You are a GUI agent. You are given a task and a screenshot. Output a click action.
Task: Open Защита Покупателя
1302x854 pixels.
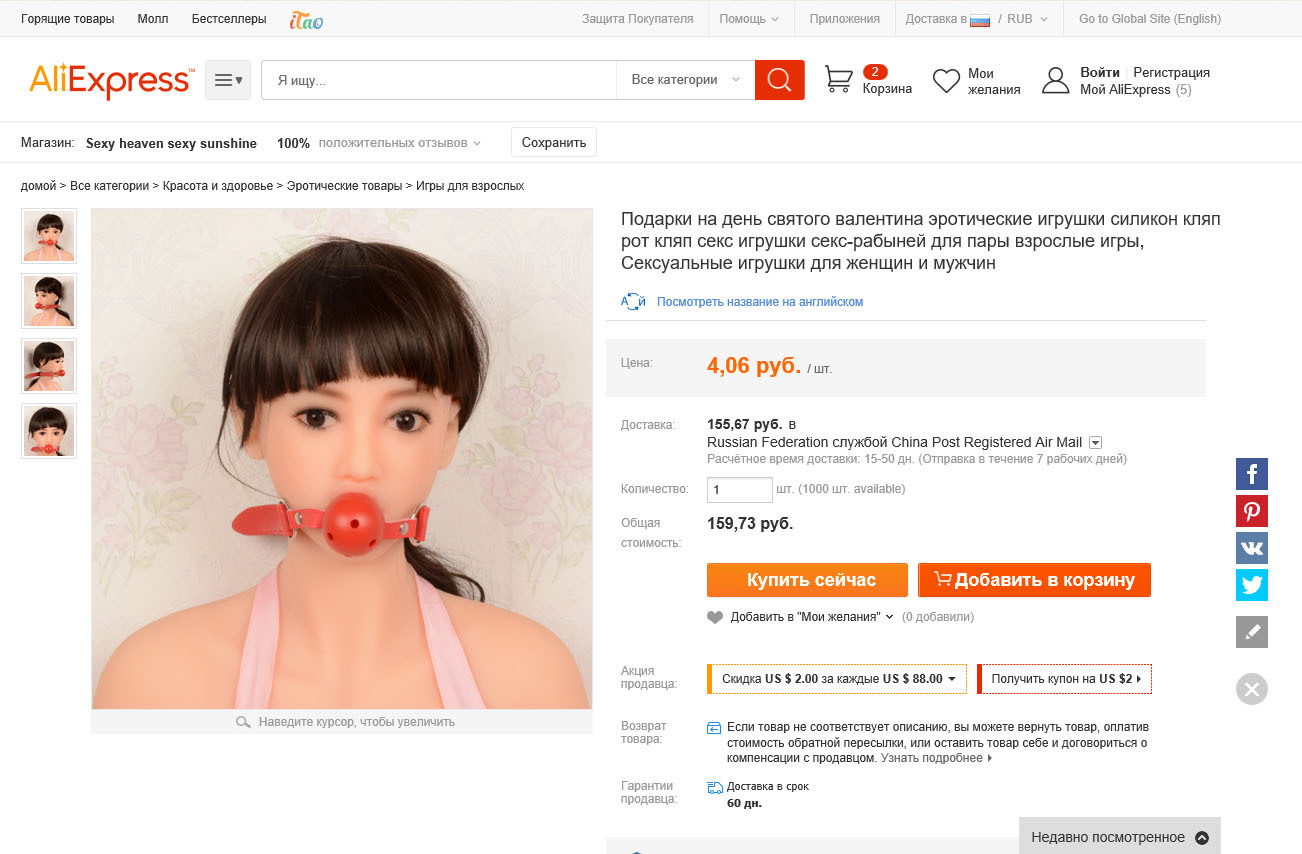pos(637,19)
